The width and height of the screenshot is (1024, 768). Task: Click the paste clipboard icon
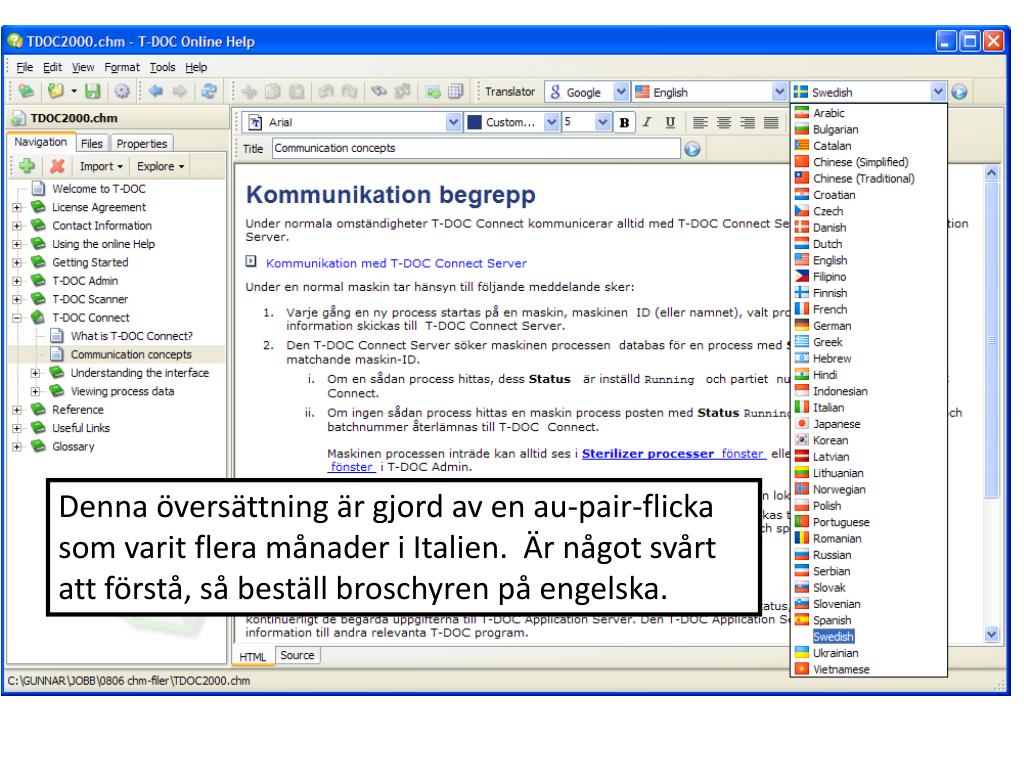[x=296, y=91]
